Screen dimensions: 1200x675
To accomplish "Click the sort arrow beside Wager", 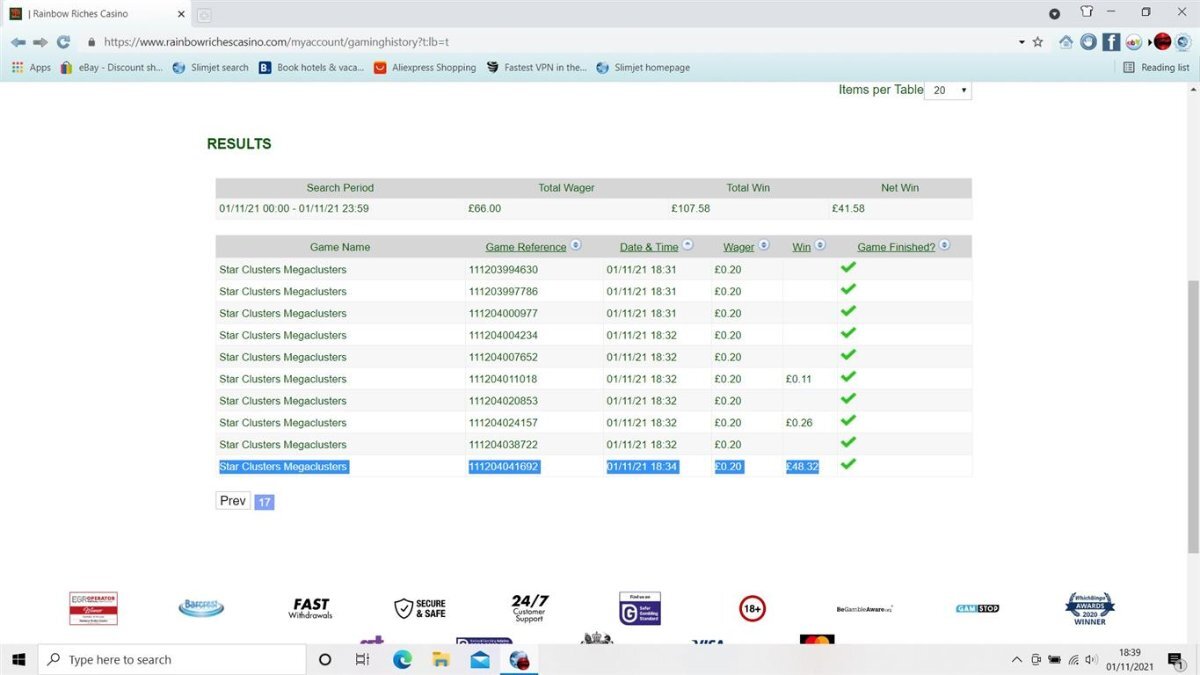I will point(764,246).
